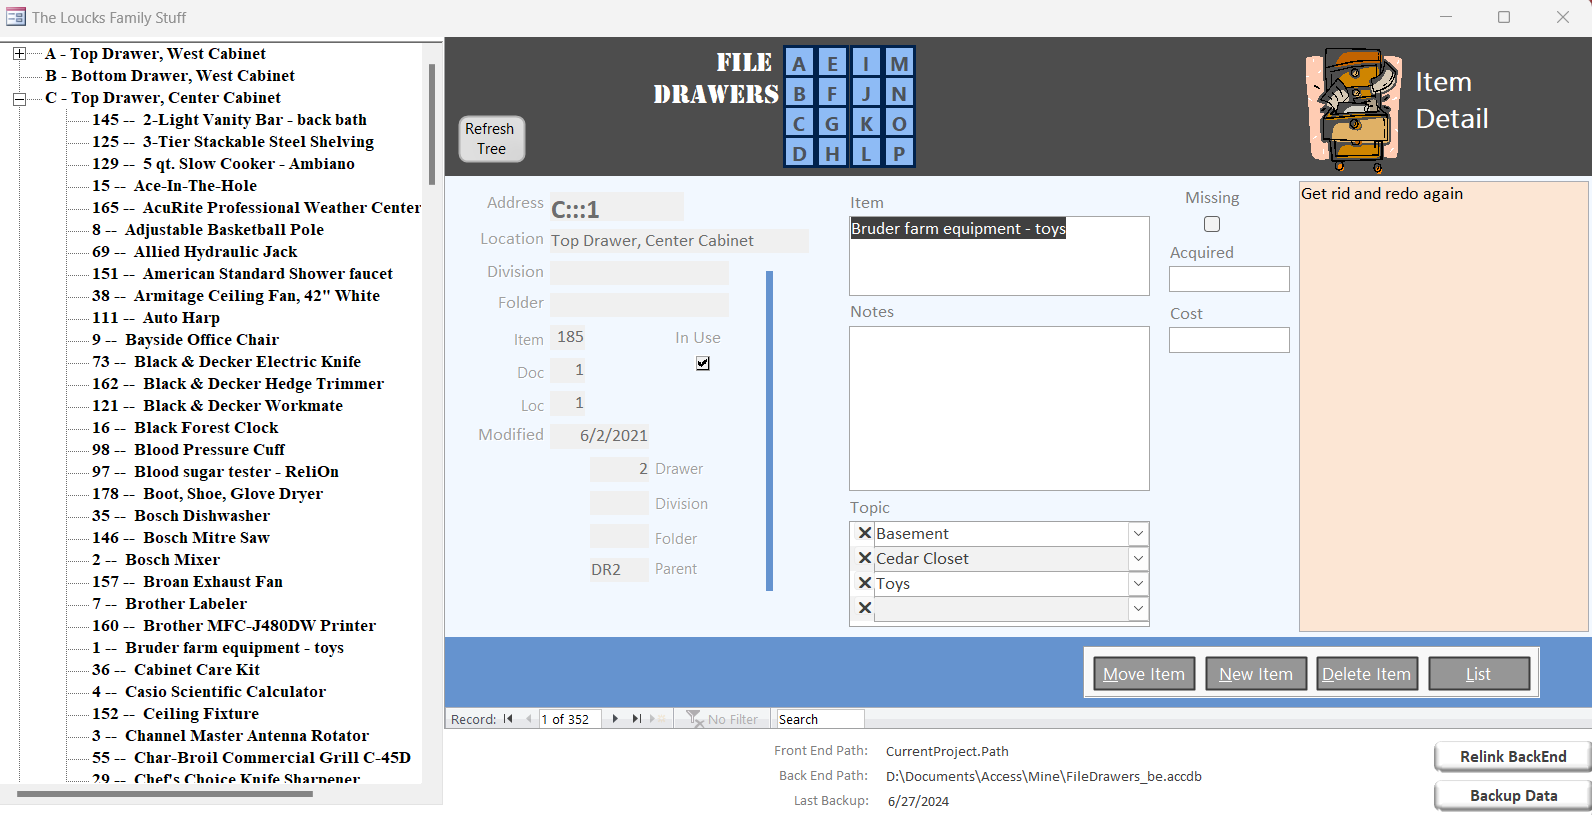The width and height of the screenshot is (1592, 815).
Task: Click the Delete Item button
Action: tap(1367, 674)
